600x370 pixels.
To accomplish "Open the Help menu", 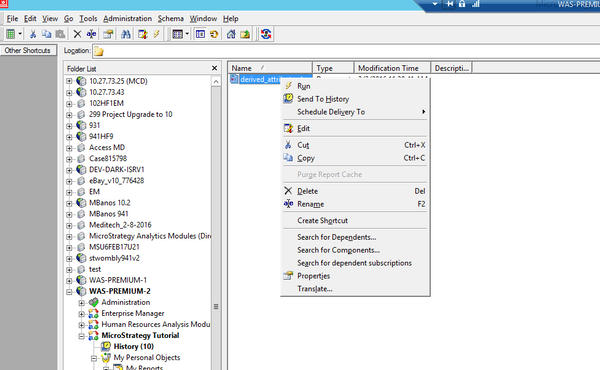I will [230, 18].
